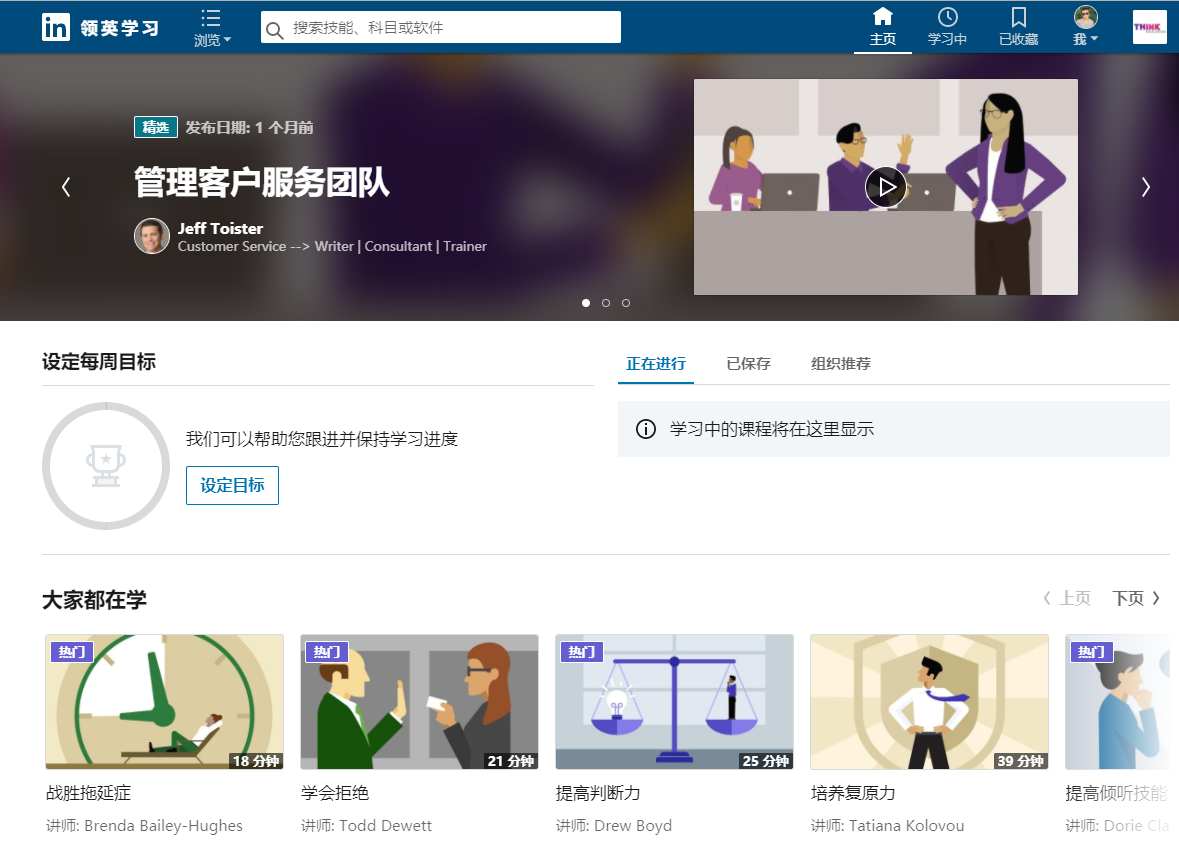Click the 学会拒绝 title link
The image size is (1179, 863).
coord(335,793)
